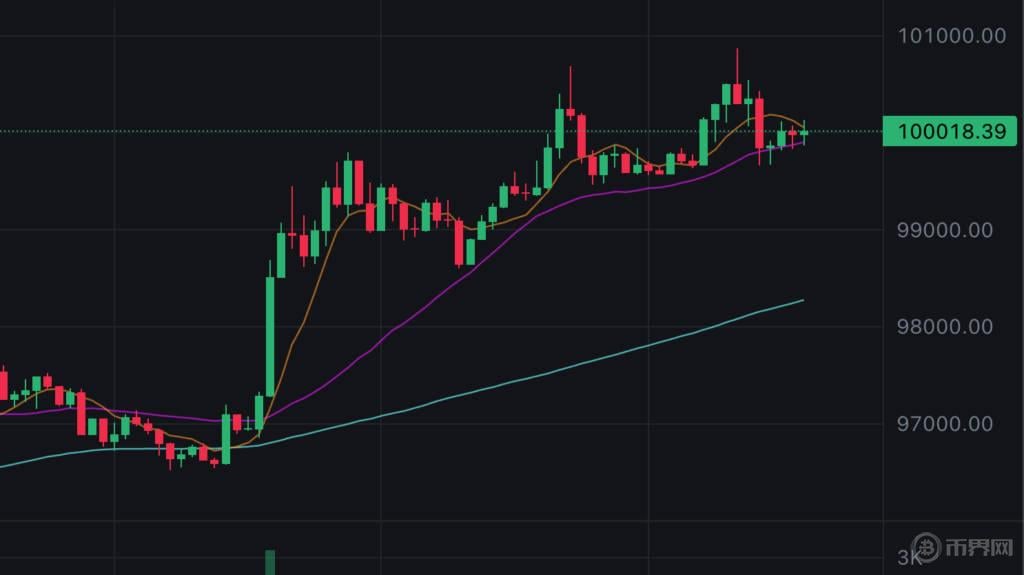Click the tallest green breakout candle
Screen dimensions: 1024x575
[270, 336]
